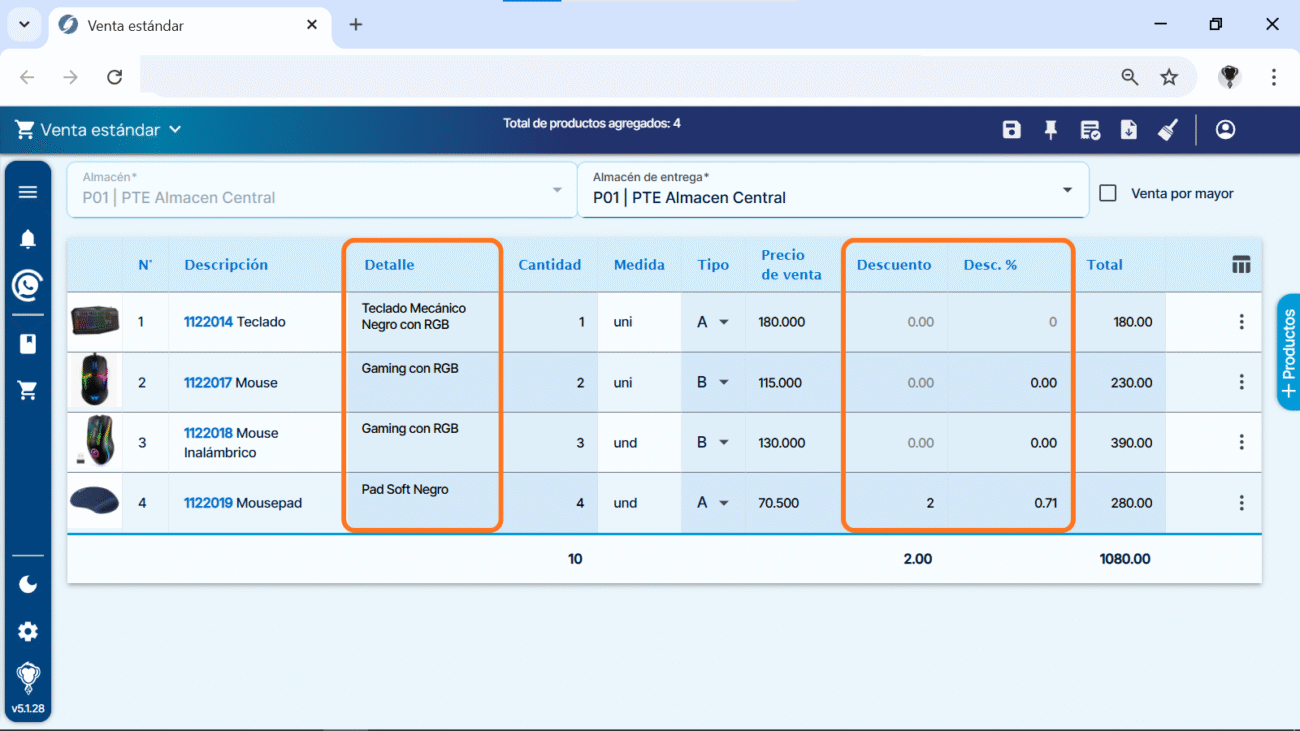Enable the Venta por mayor checkbox
1300x731 pixels.
tap(1108, 193)
